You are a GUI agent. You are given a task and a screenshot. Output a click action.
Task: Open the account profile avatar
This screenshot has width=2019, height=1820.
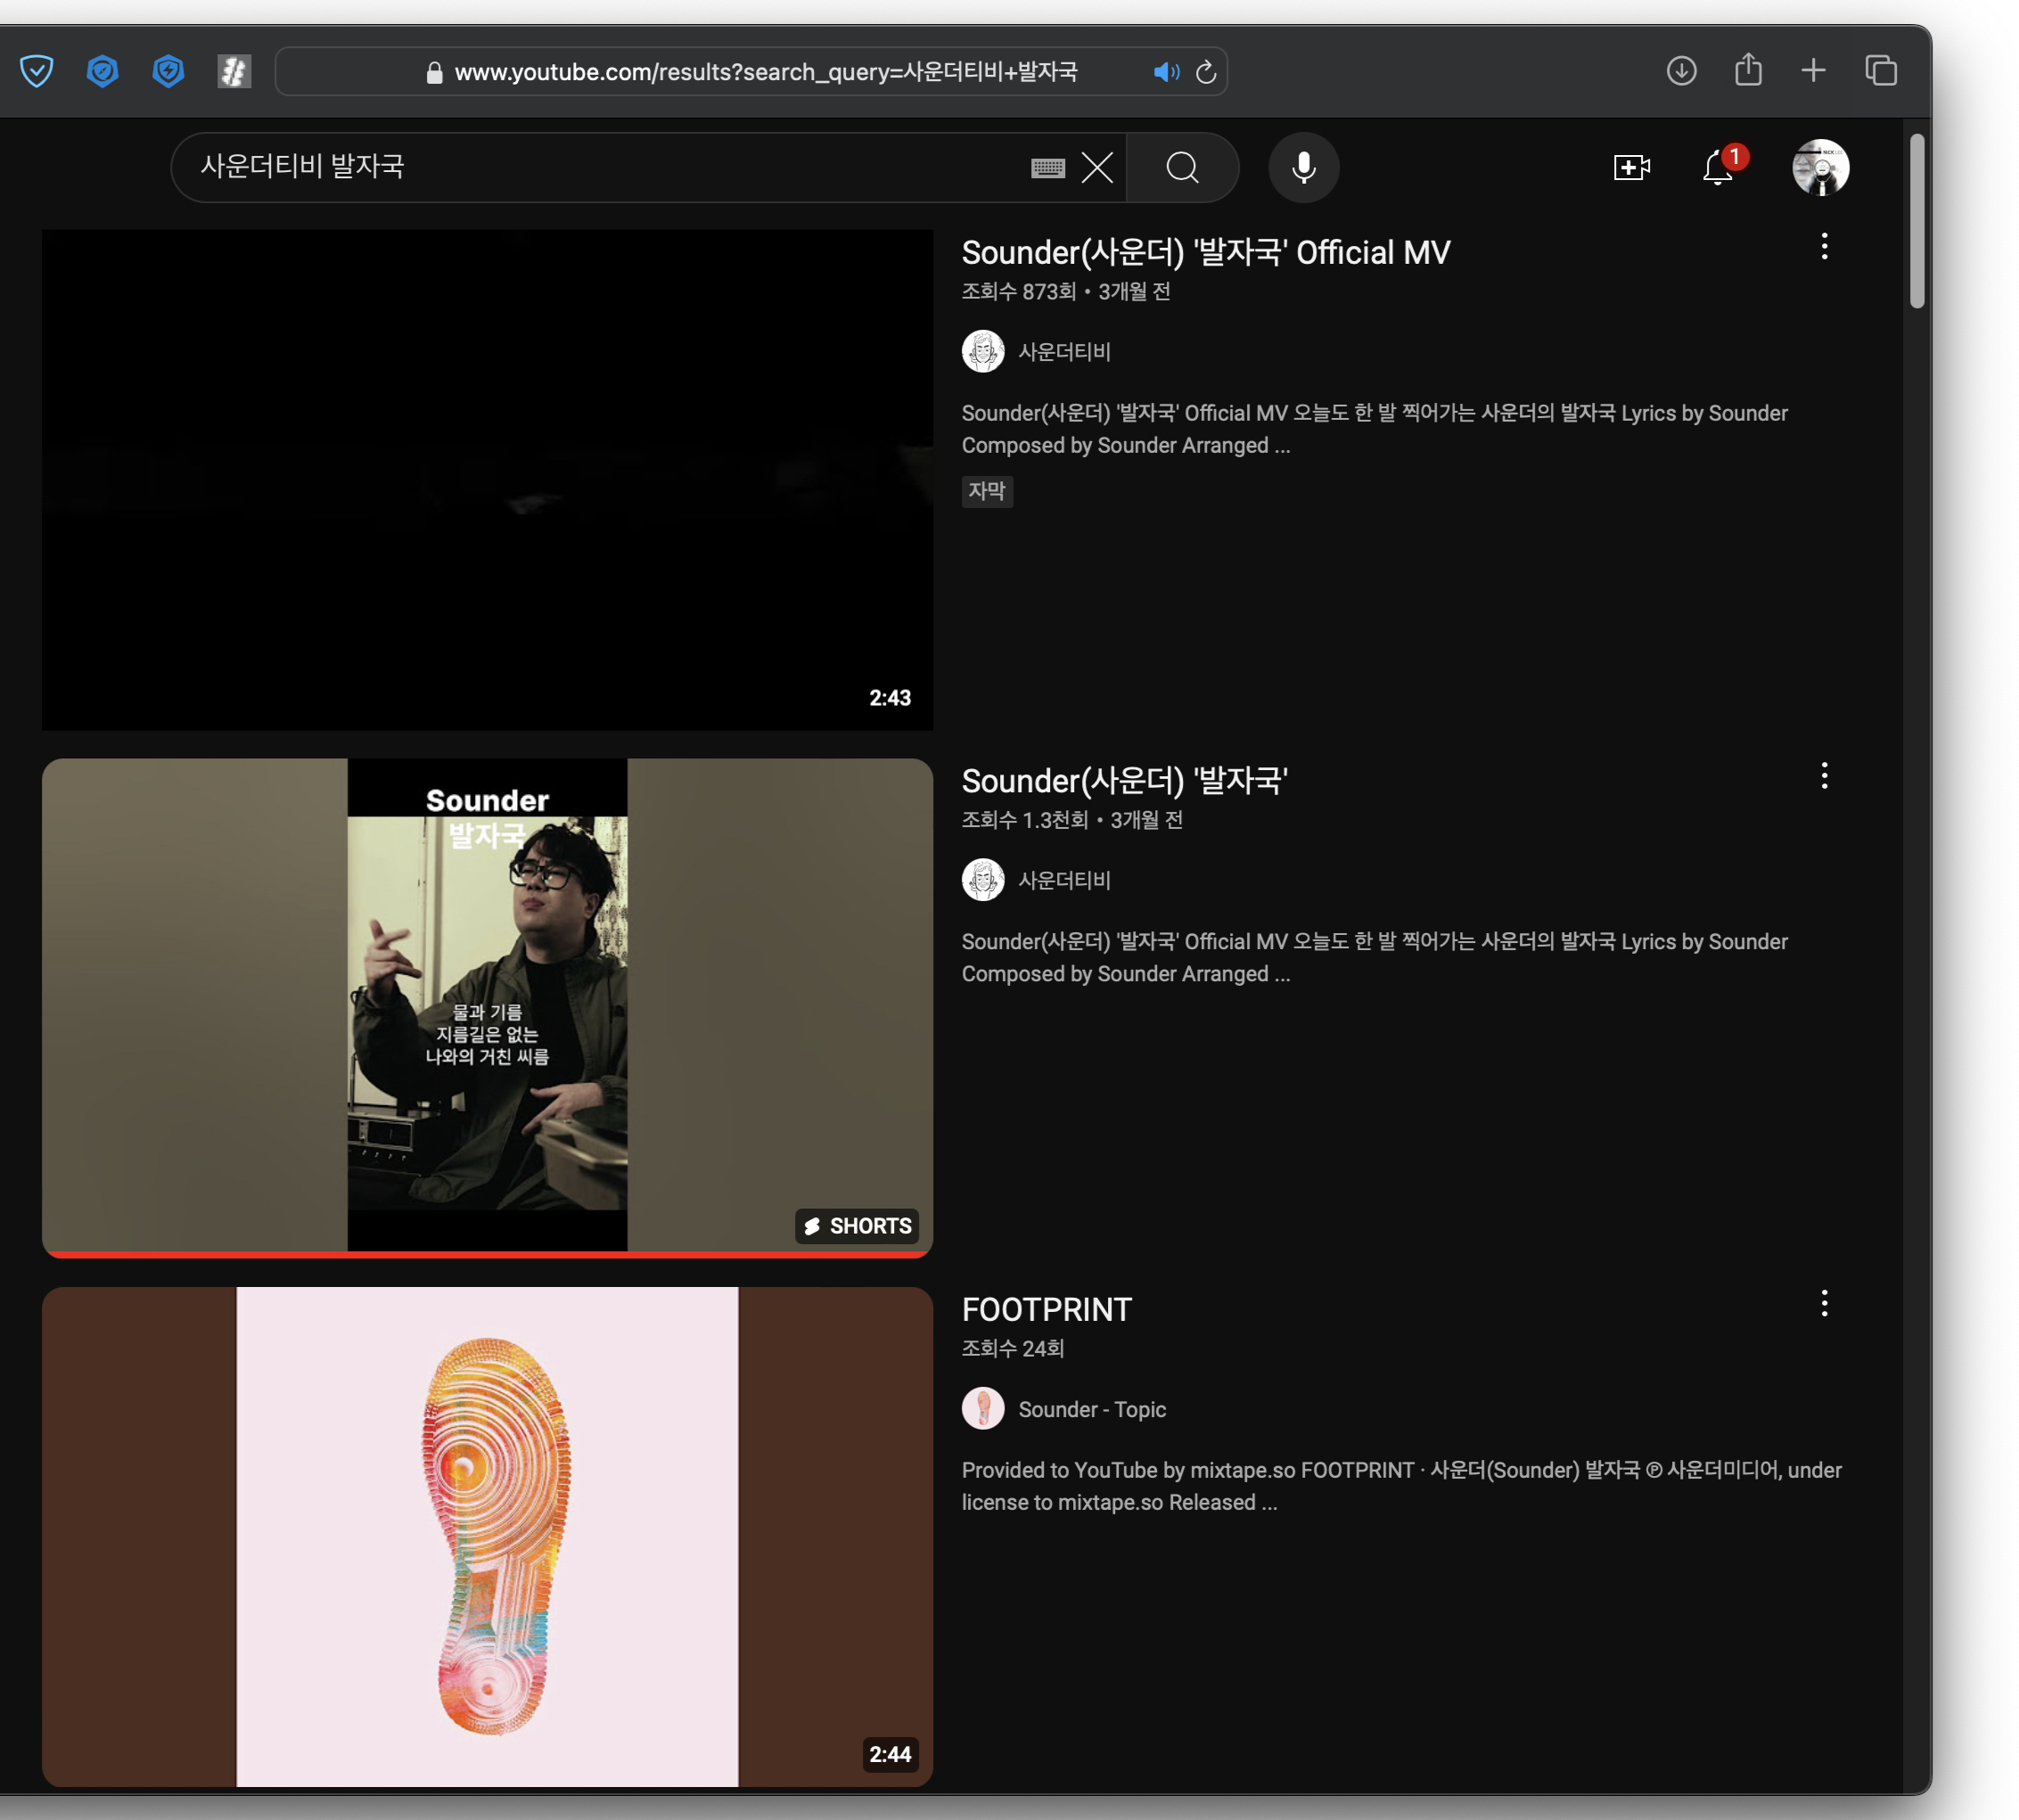pyautogui.click(x=1820, y=167)
